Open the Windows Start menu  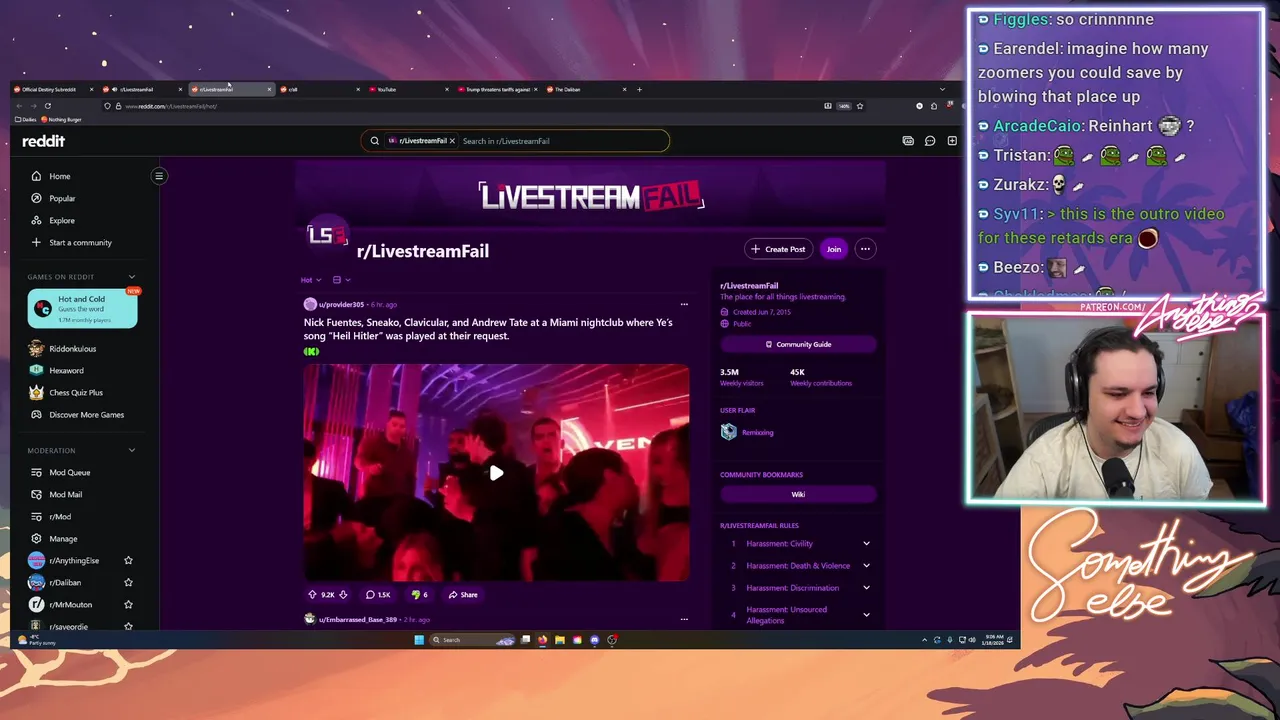coord(419,640)
